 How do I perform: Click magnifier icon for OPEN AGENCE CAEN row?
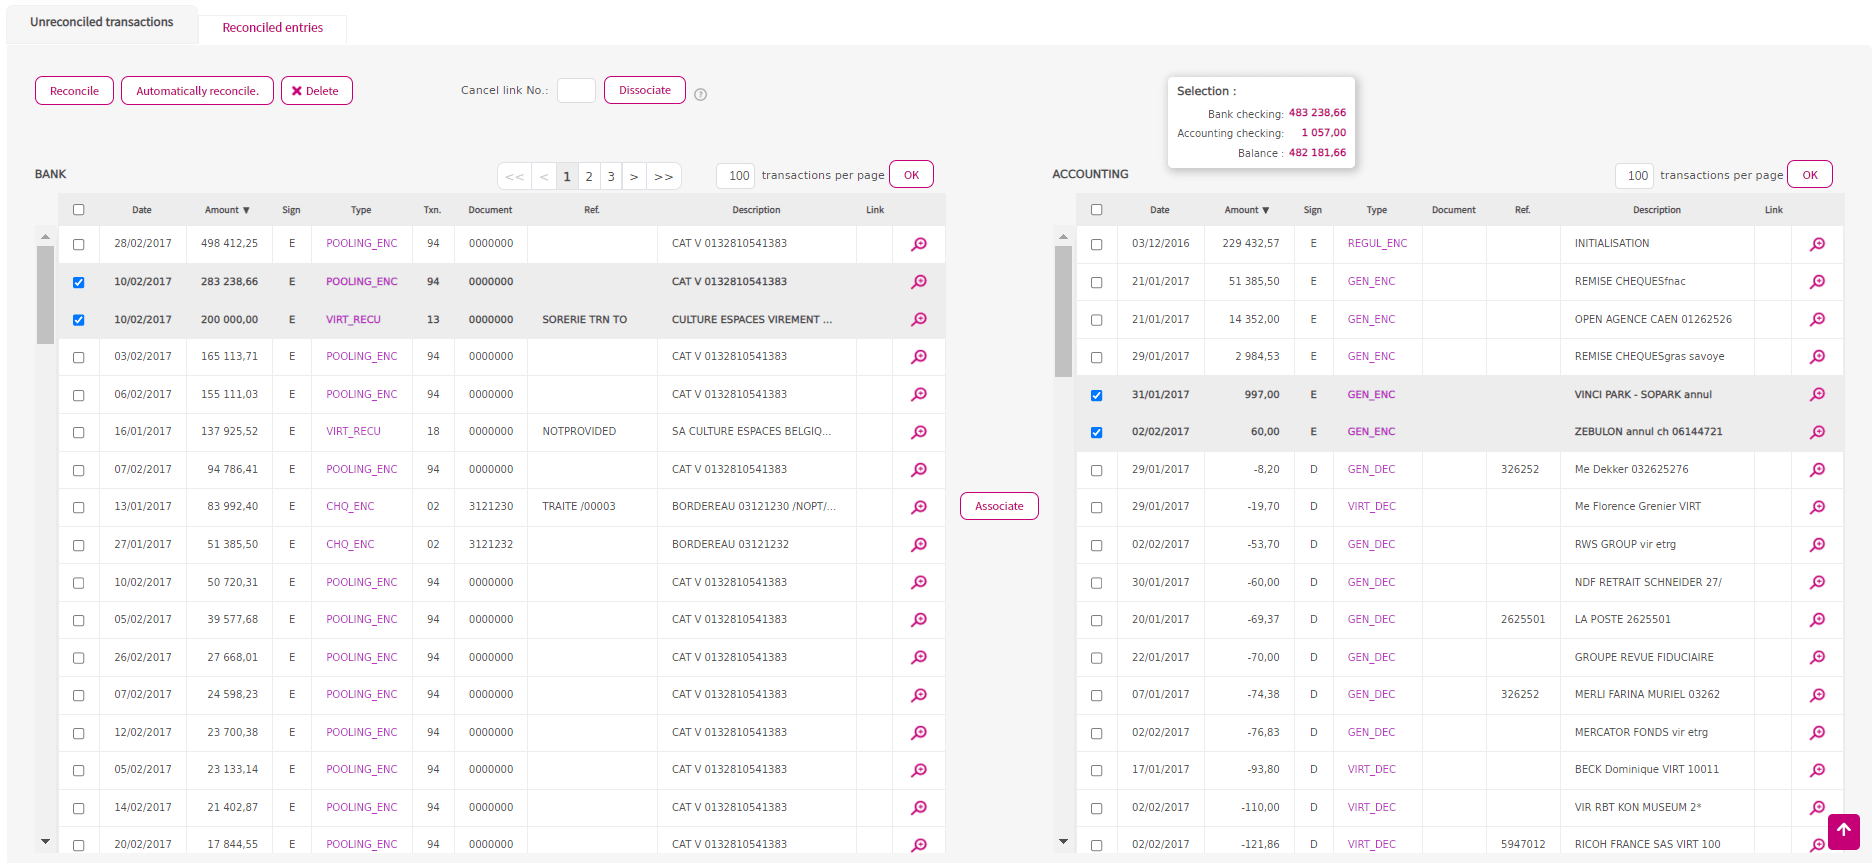click(x=1817, y=319)
